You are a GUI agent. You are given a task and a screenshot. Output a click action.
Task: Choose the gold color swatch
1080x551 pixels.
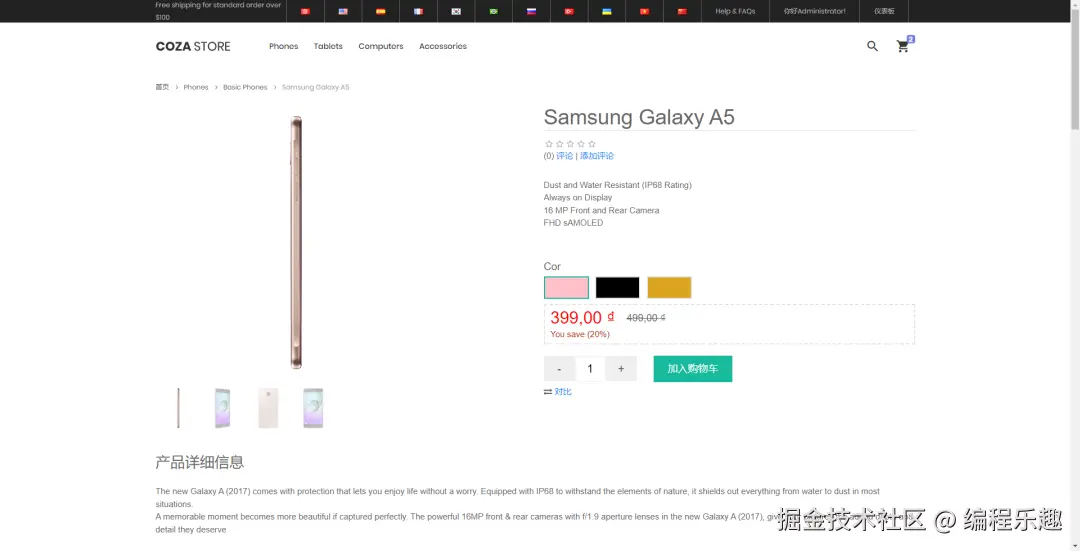669,288
